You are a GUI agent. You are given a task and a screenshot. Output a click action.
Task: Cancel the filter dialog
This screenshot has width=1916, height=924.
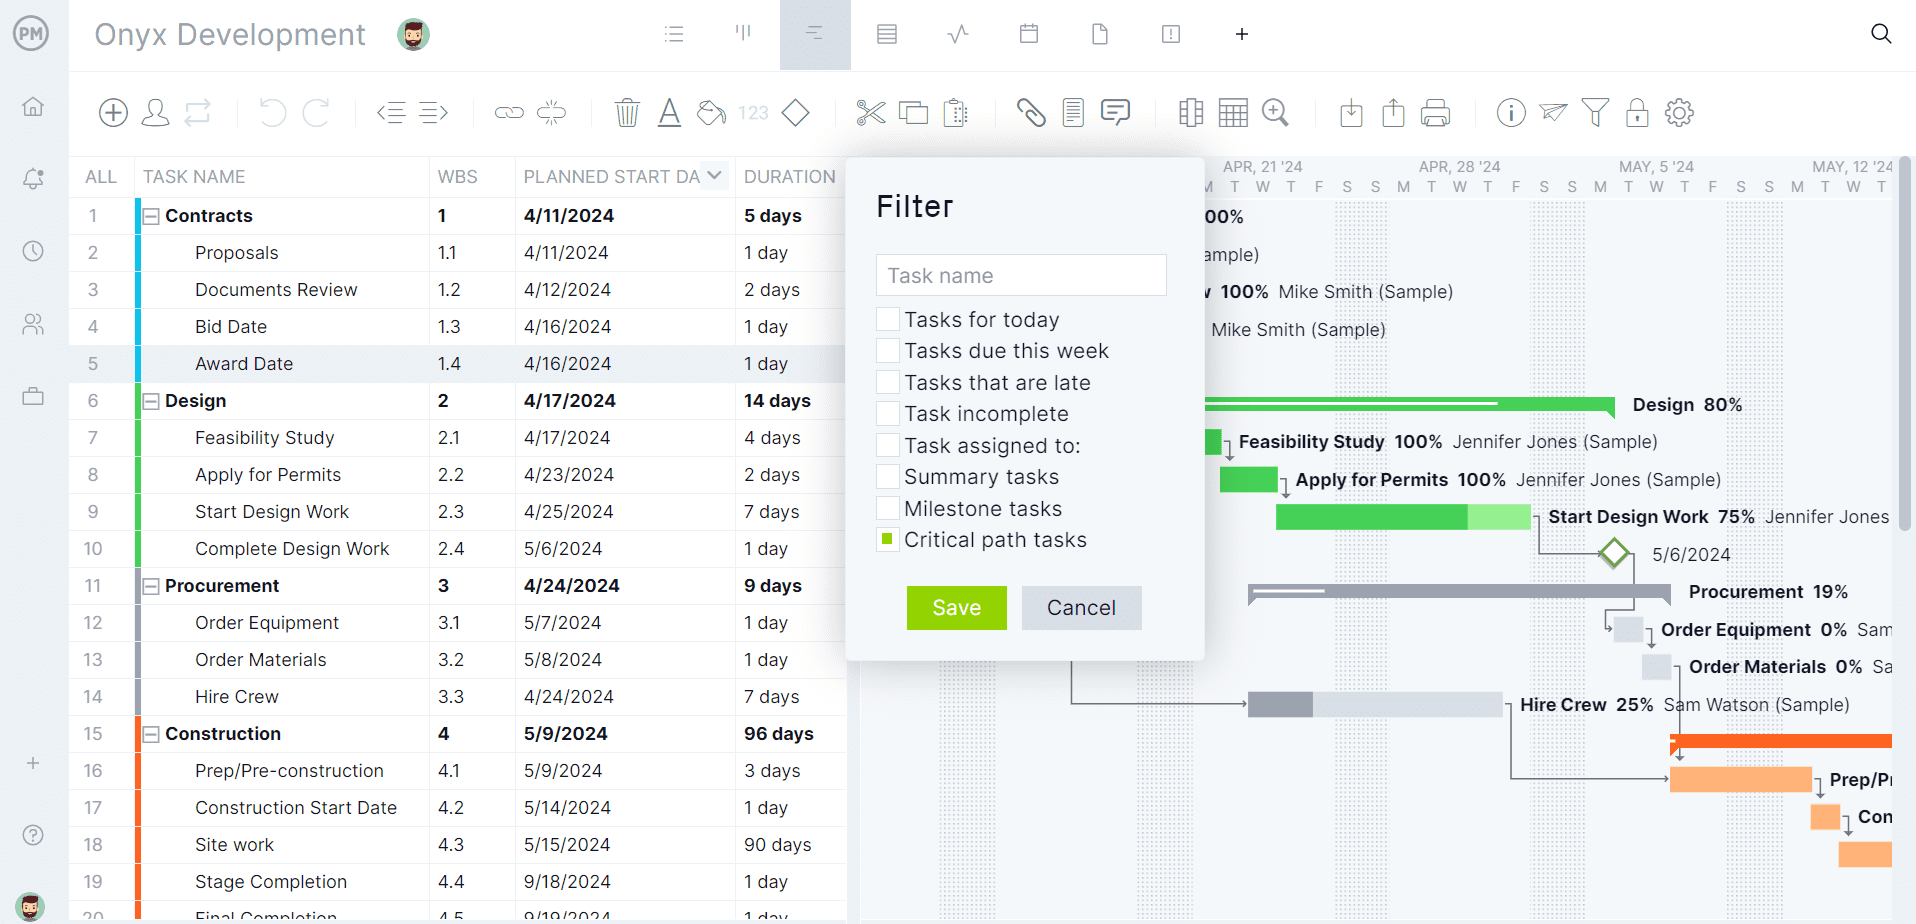tap(1081, 607)
